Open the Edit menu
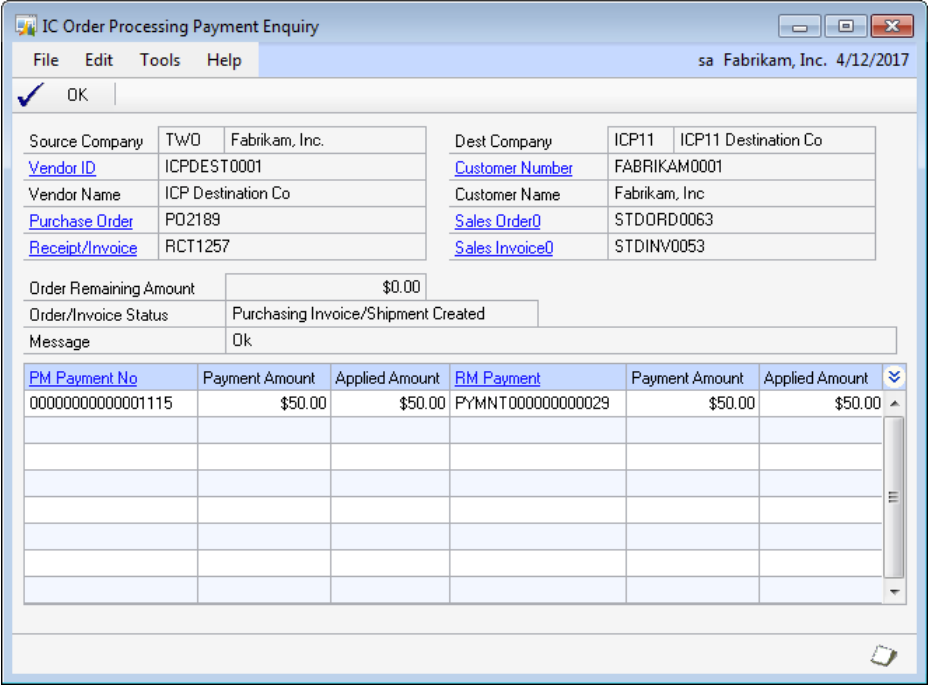The width and height of the screenshot is (928, 686). tap(99, 60)
